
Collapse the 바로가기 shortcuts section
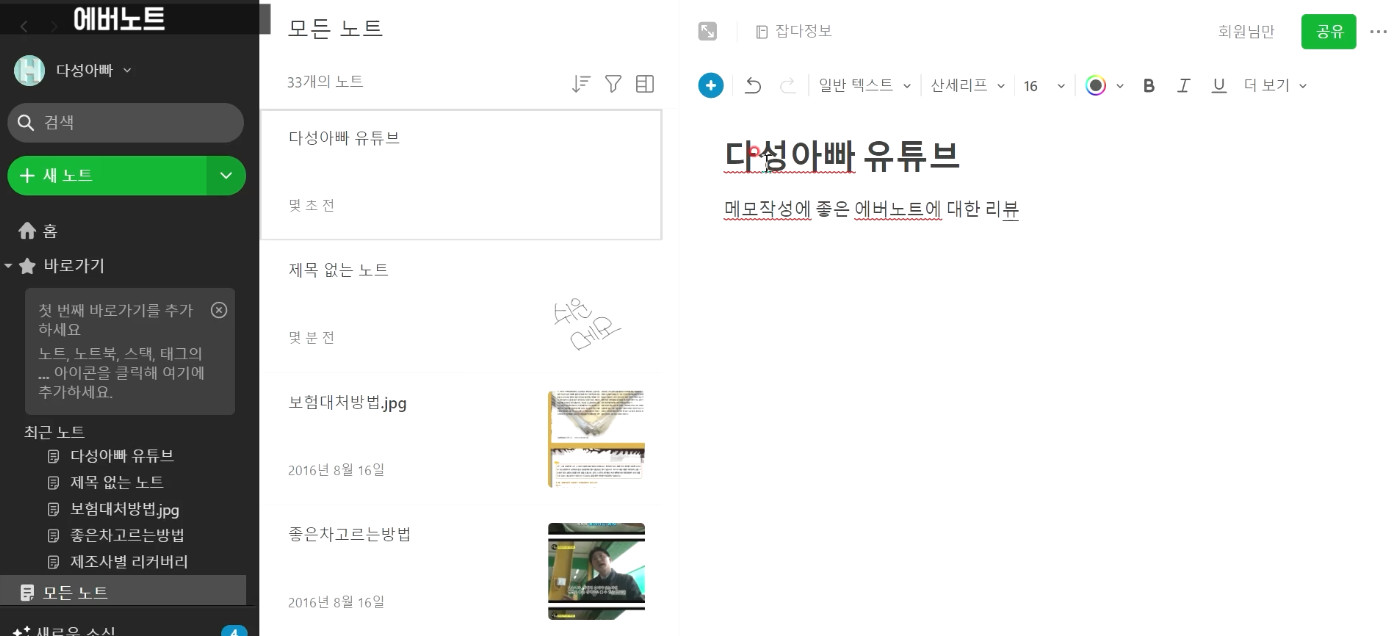click(8, 266)
